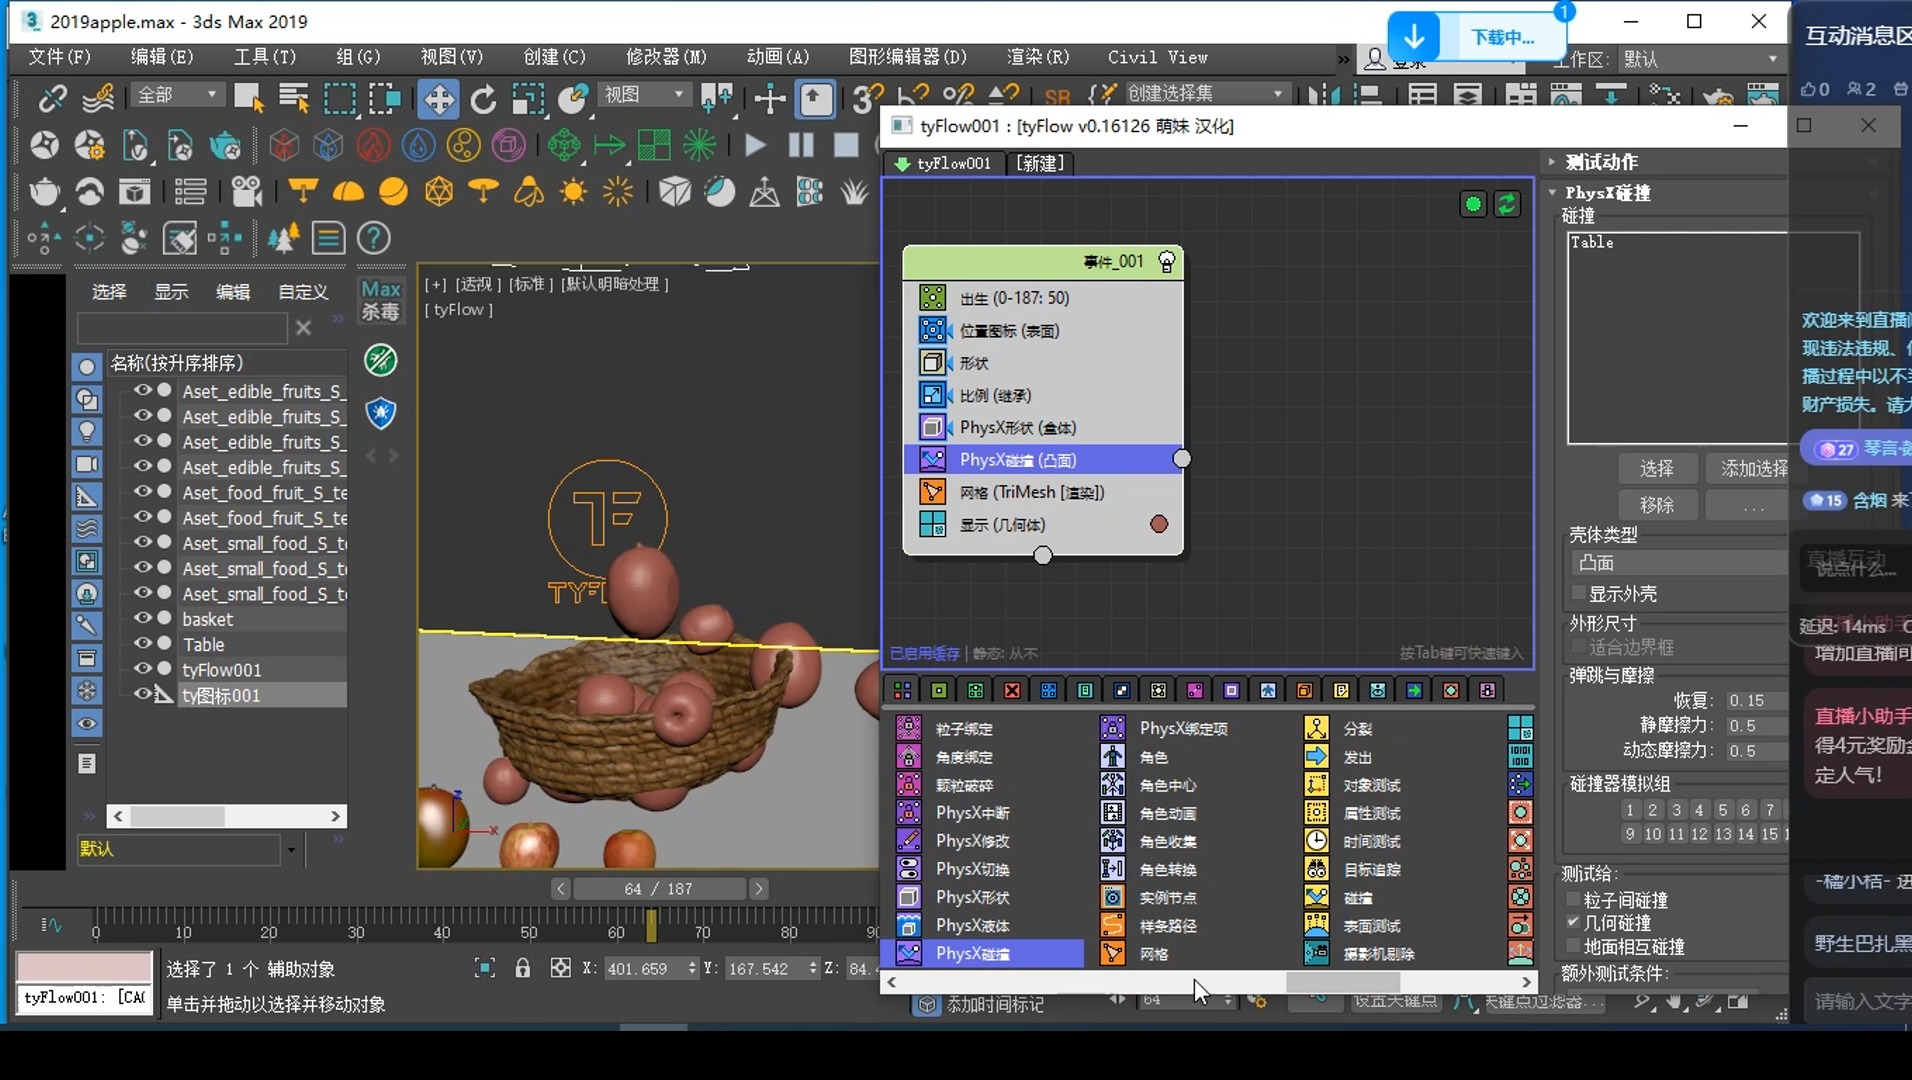
Task: Click the Rotate tool in main toolbar
Action: (x=483, y=98)
